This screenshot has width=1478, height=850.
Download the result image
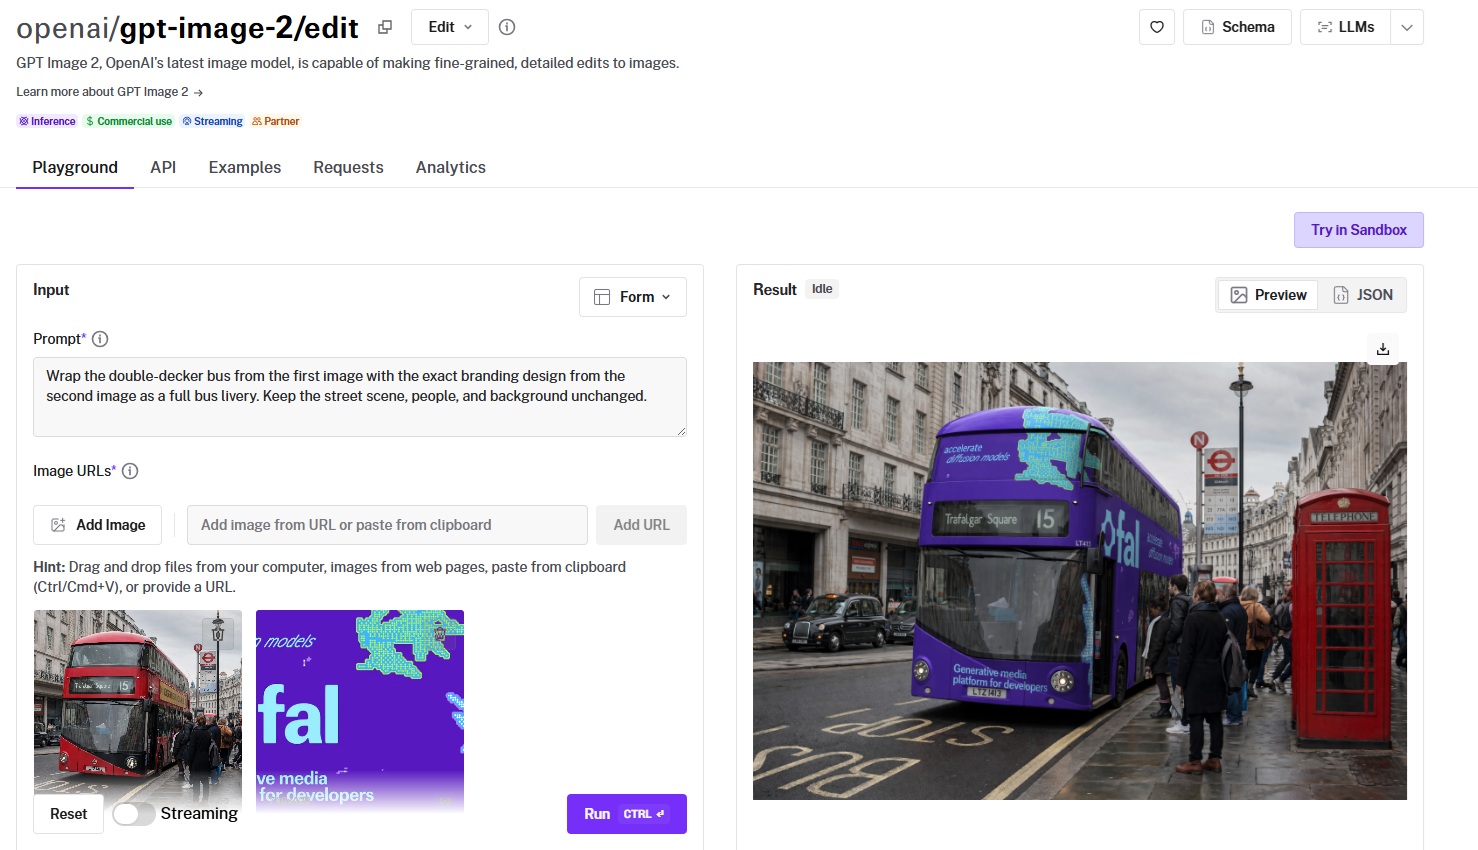point(1382,349)
